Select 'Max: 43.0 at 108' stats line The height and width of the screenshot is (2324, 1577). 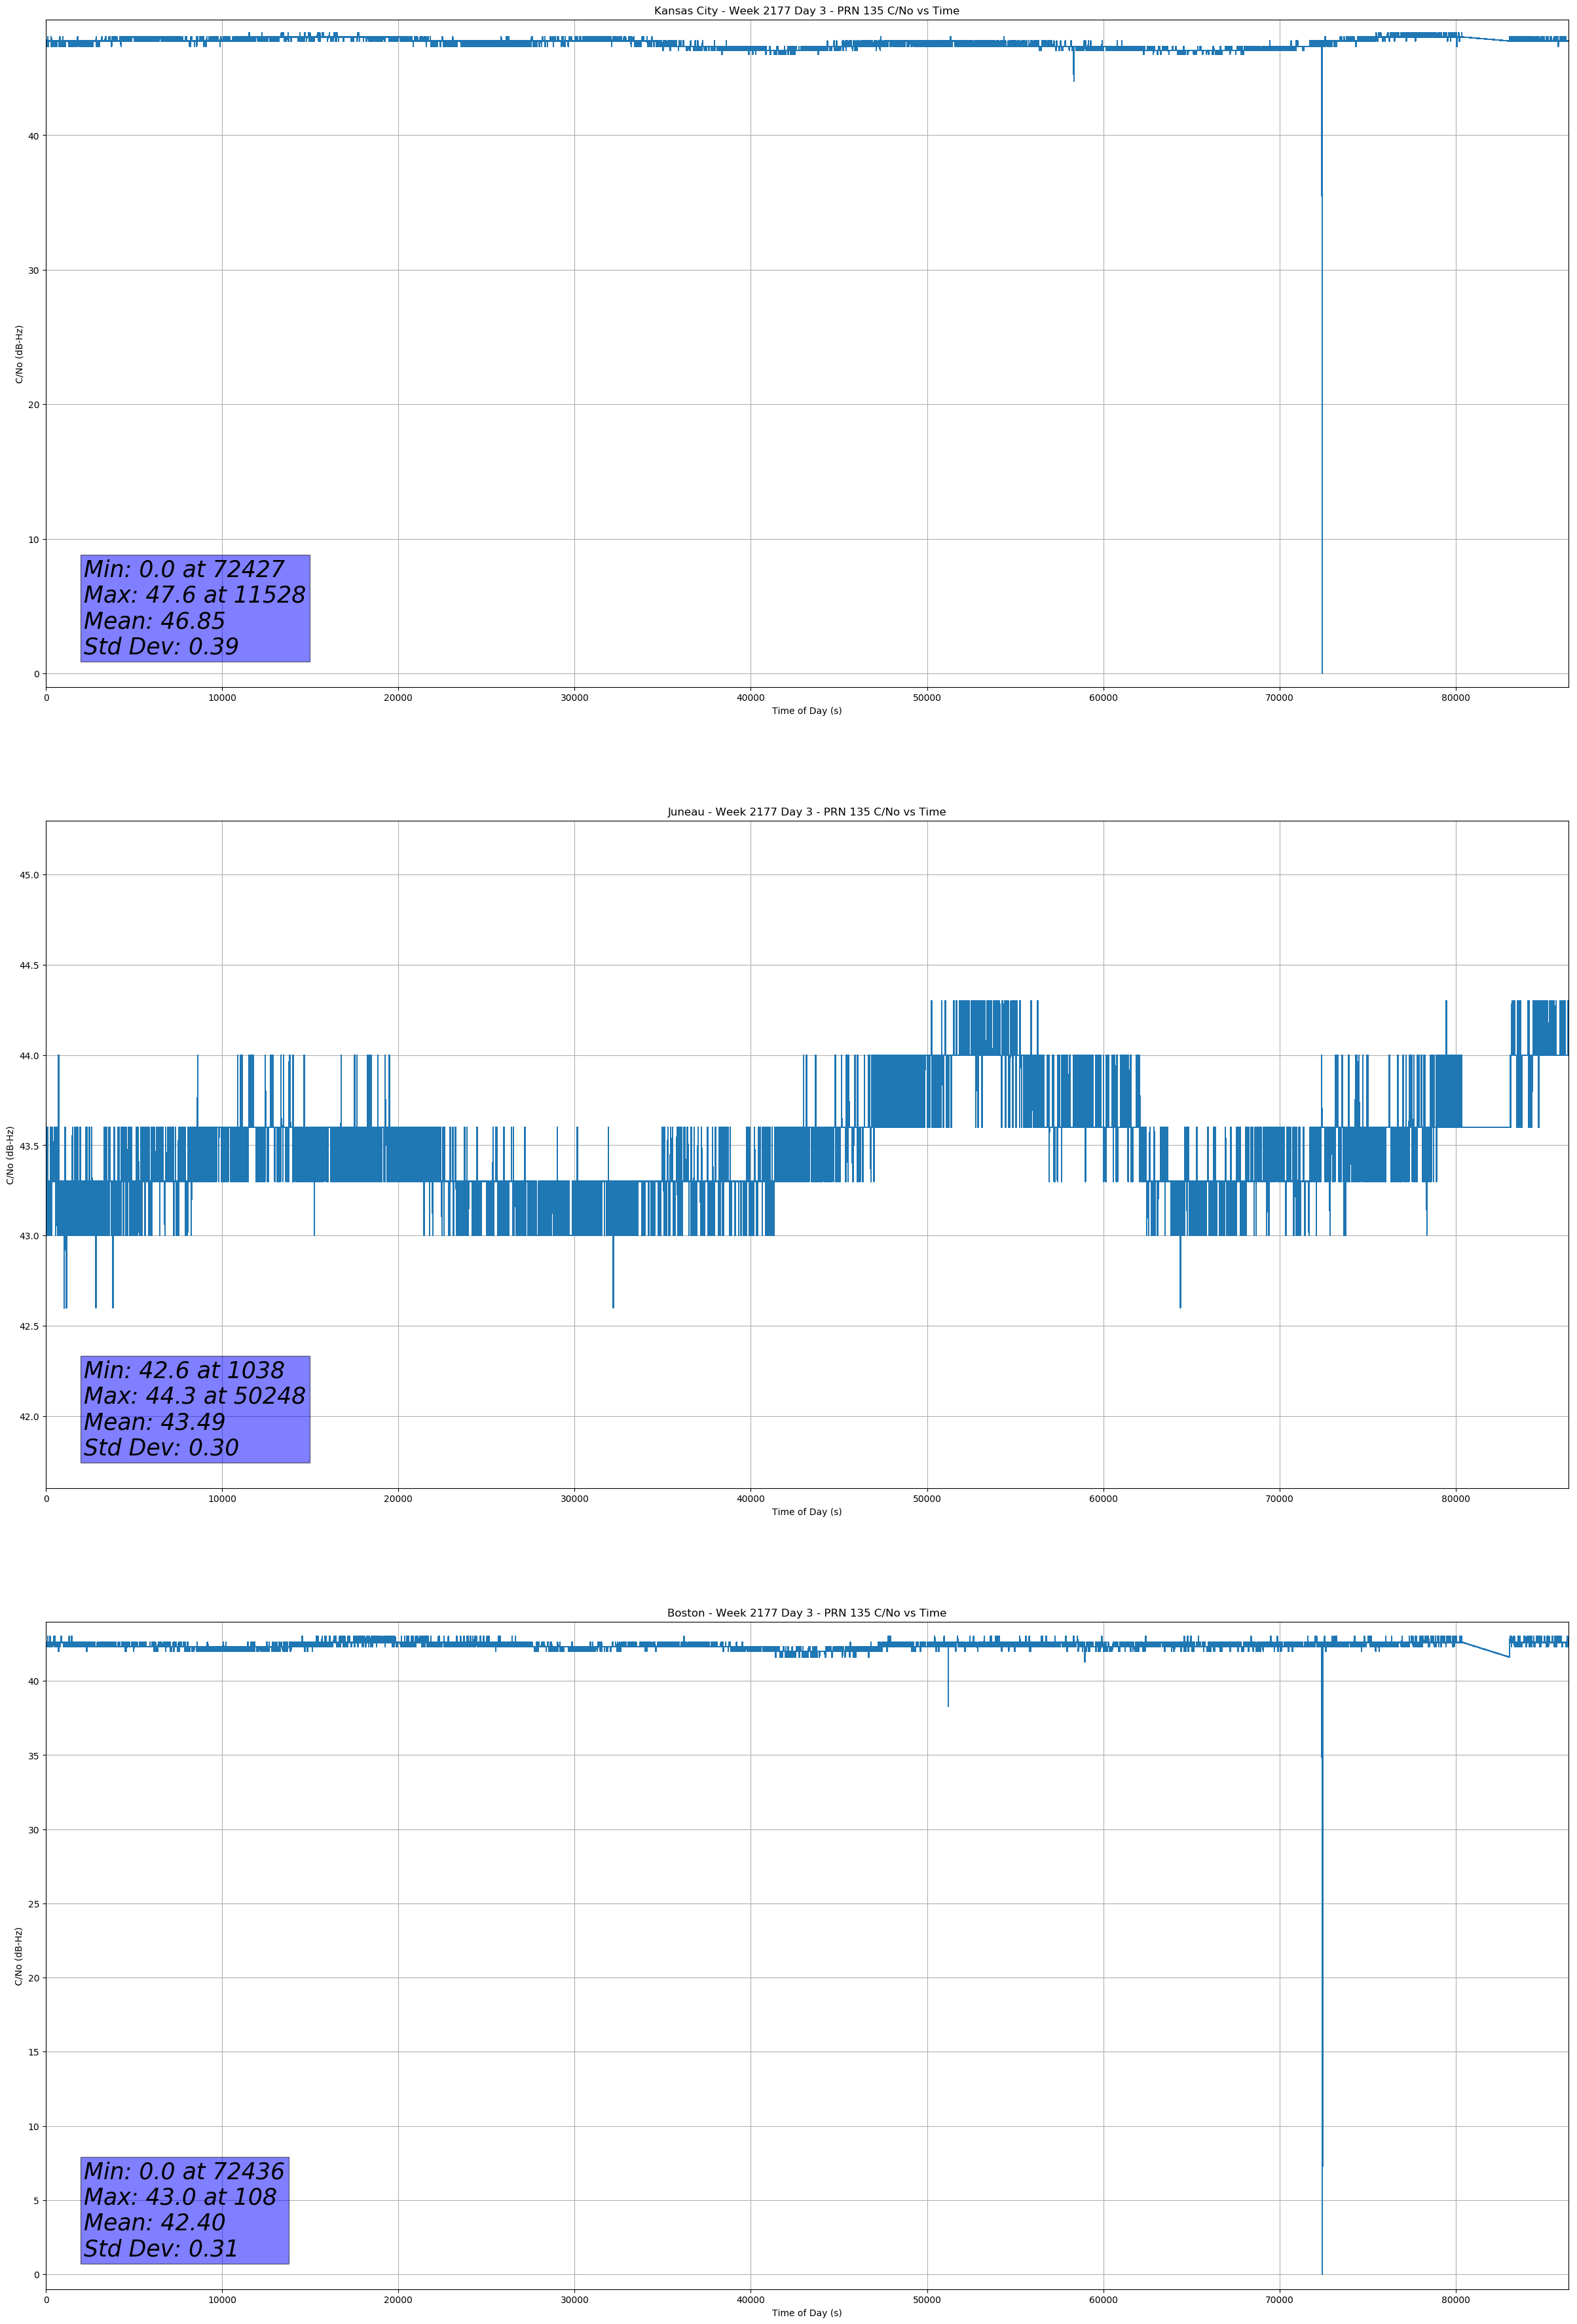pyautogui.click(x=180, y=2197)
